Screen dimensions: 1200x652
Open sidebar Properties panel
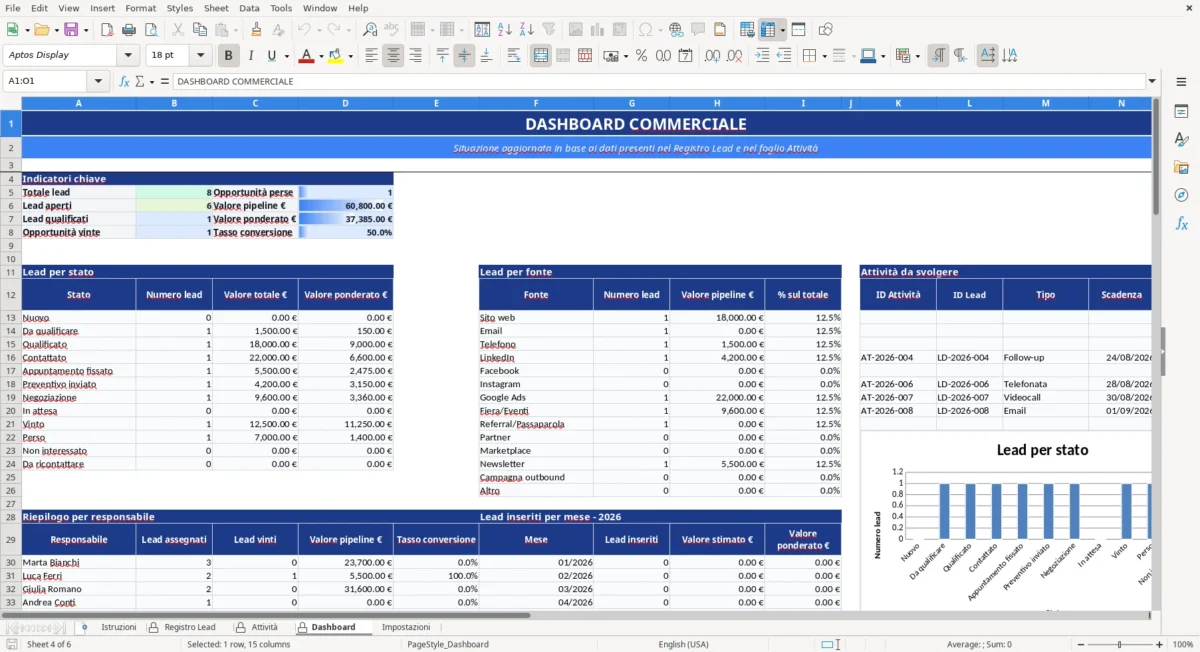point(1181,111)
